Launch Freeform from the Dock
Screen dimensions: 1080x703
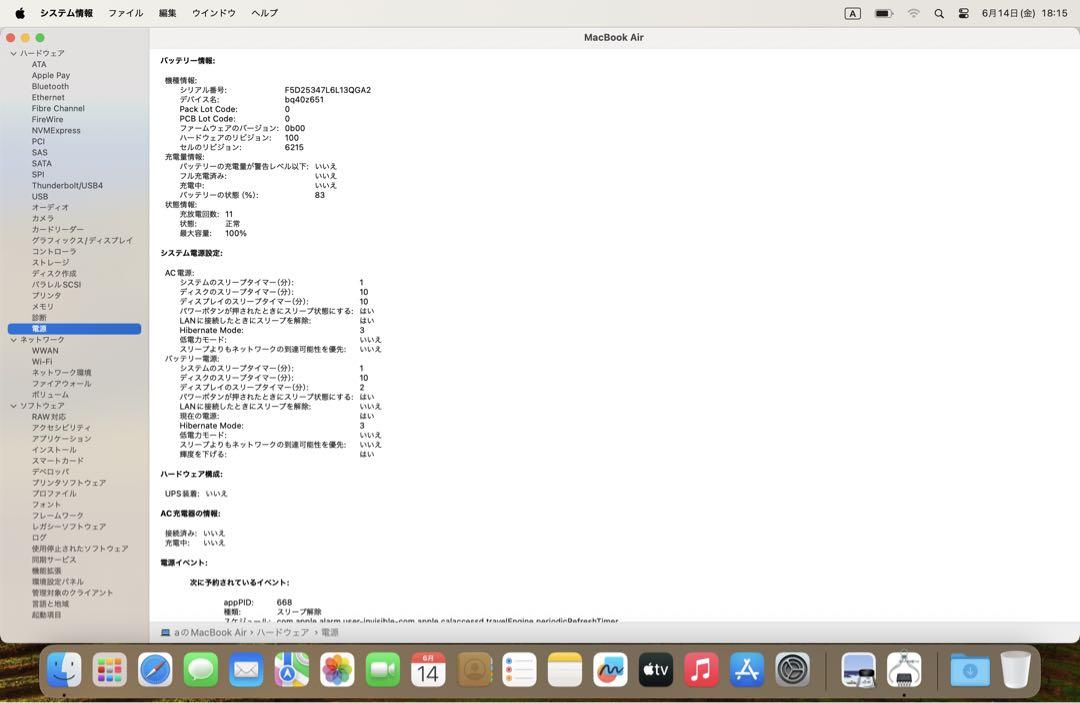[x=610, y=669]
